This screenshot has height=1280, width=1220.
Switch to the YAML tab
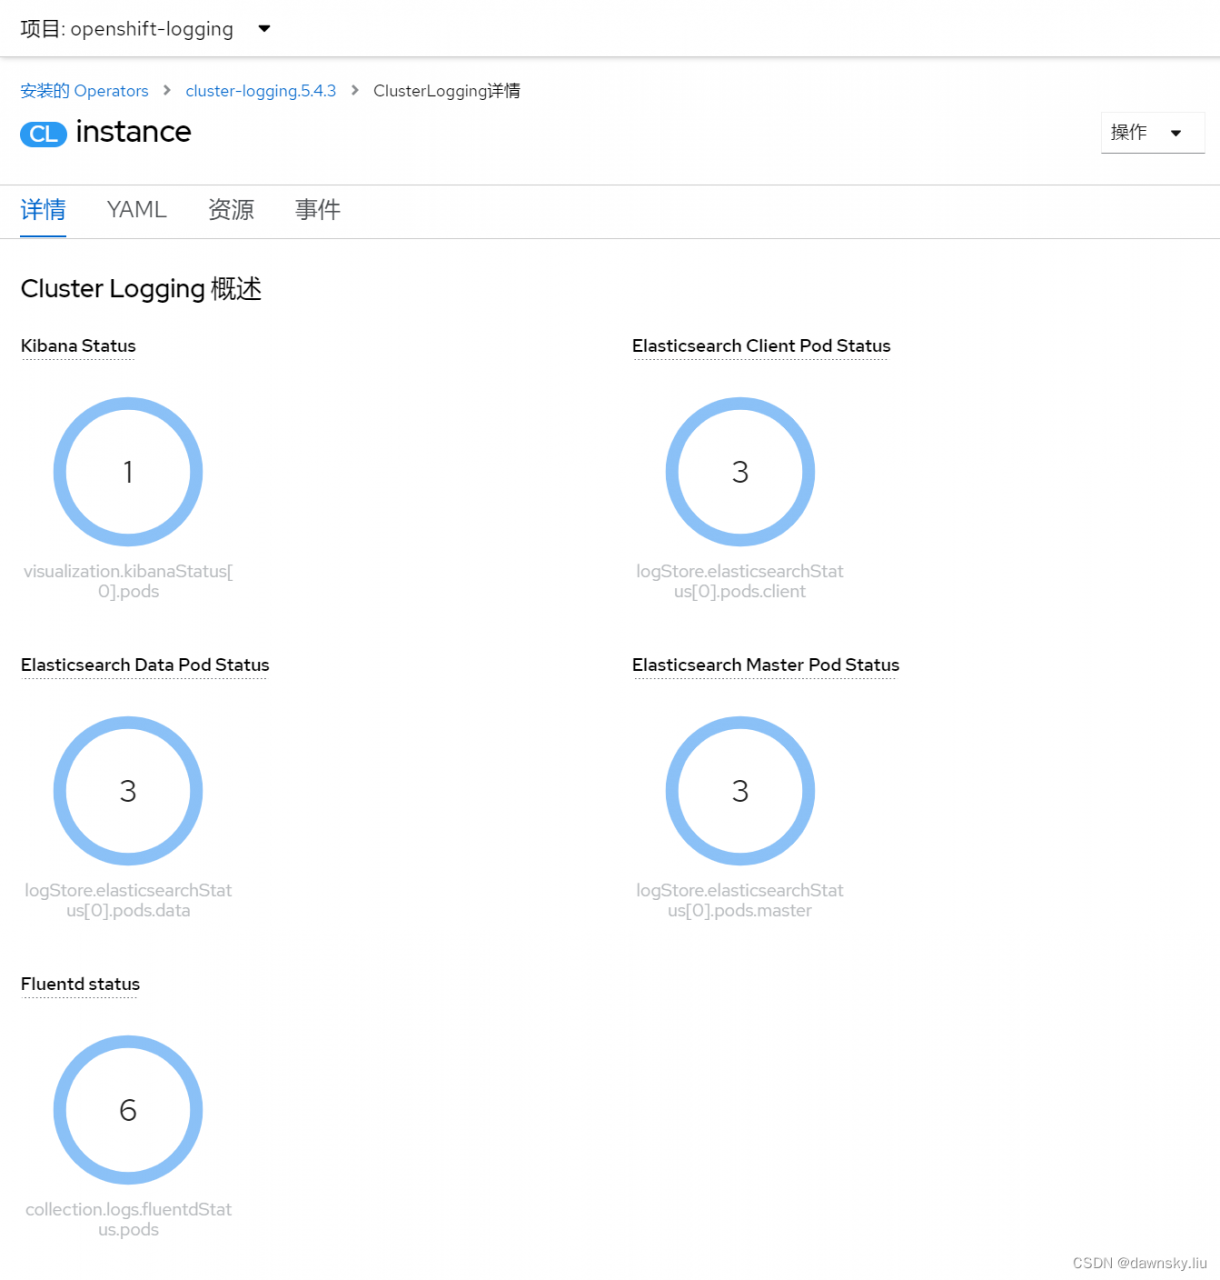[136, 210]
